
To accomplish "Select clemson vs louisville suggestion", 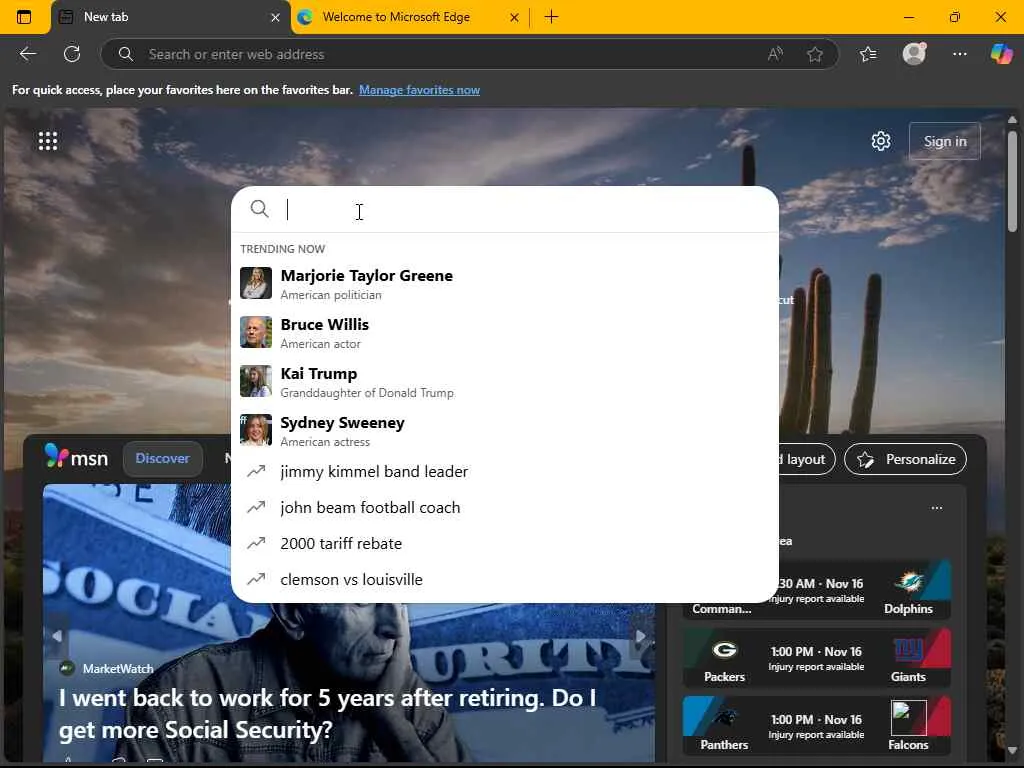I will tap(505, 579).
